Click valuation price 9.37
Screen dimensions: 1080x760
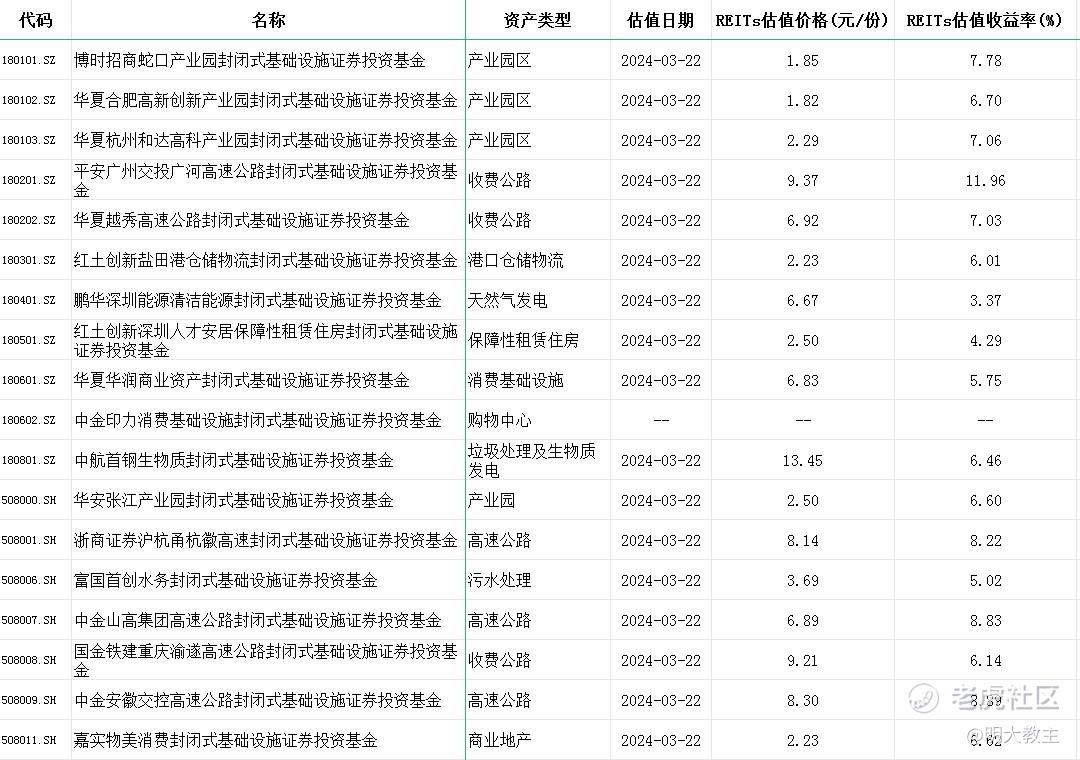(x=802, y=180)
